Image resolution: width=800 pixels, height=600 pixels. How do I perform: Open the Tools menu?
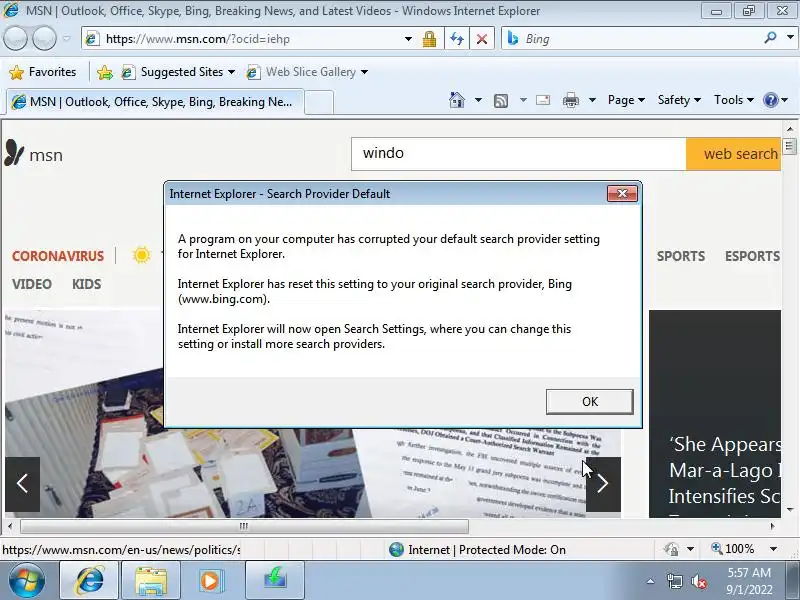[733, 100]
